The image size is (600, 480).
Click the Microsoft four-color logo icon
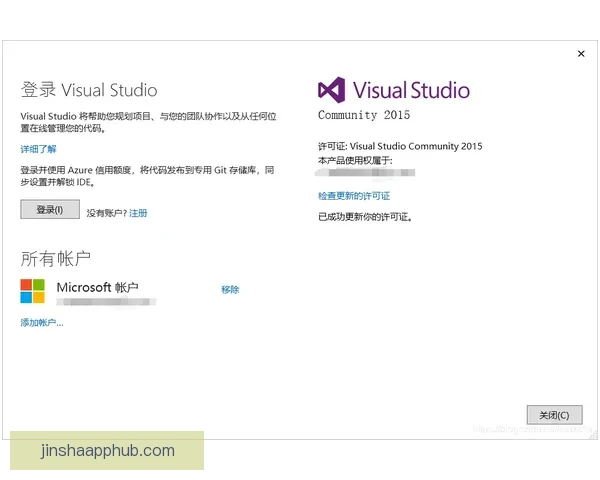click(33, 291)
